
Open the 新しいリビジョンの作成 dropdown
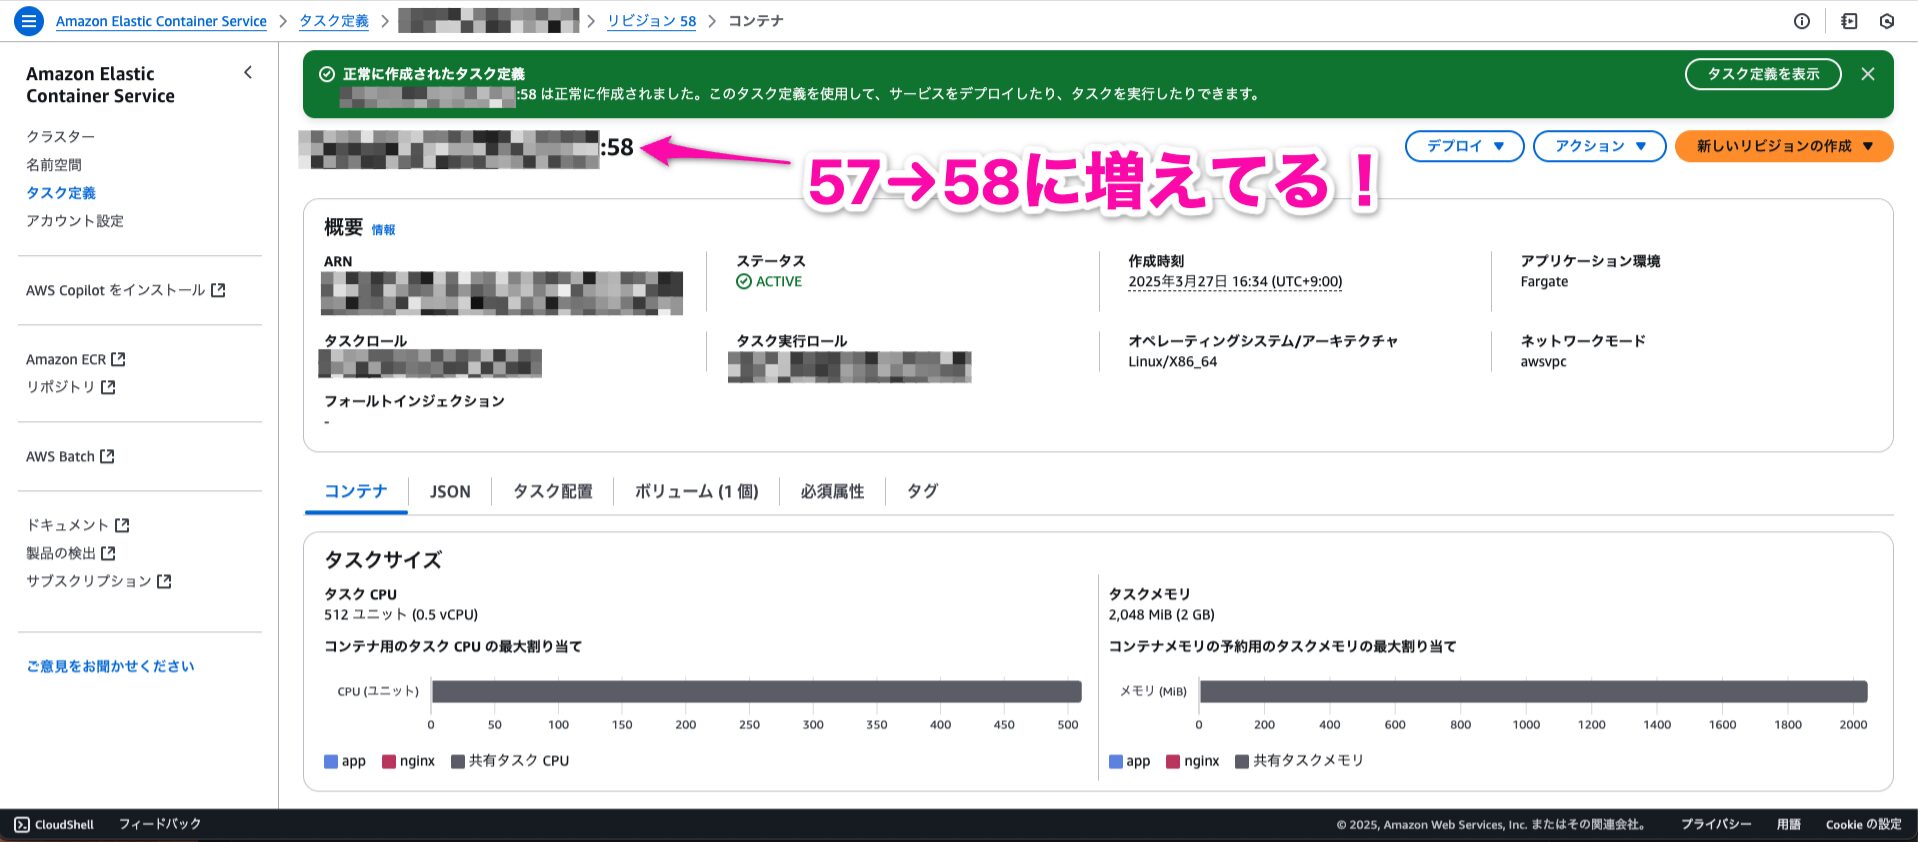point(1784,146)
